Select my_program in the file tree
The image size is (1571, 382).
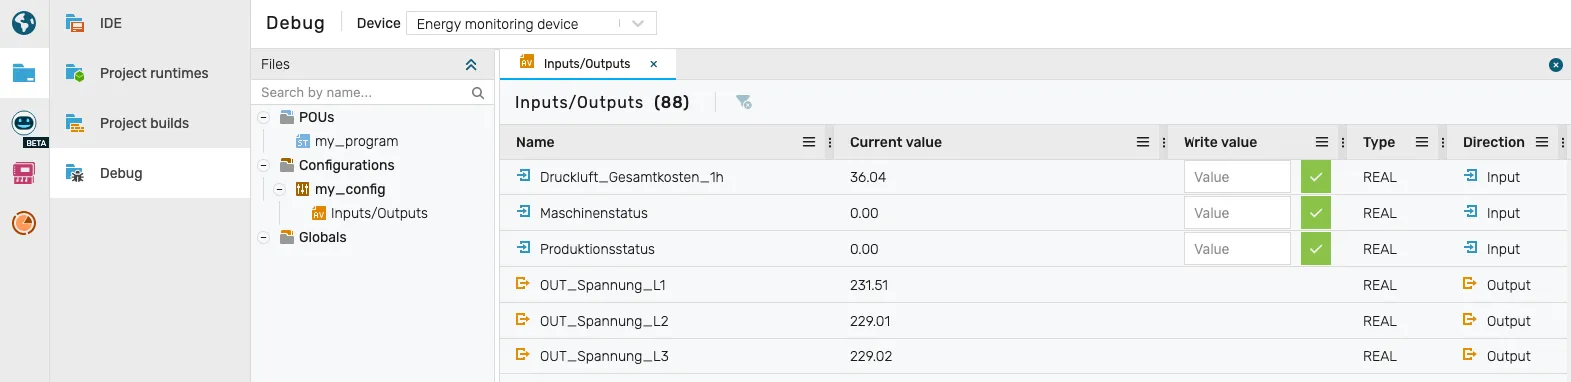356,141
